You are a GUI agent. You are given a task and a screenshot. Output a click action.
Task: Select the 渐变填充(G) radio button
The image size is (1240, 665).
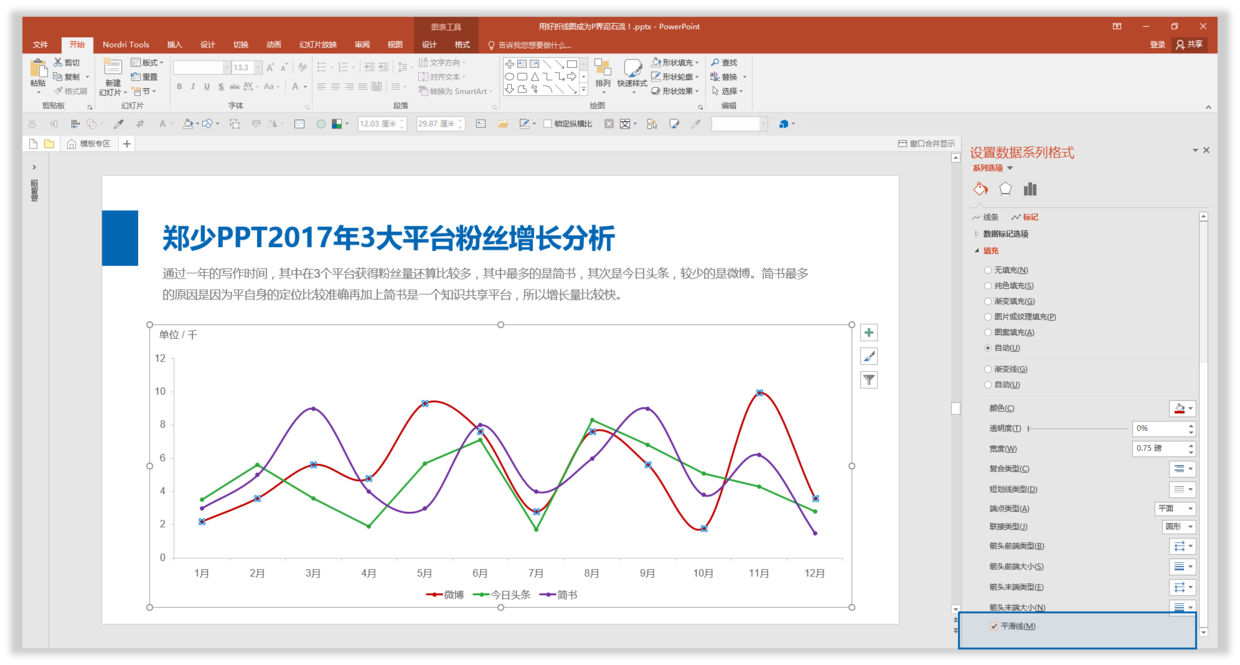pos(988,301)
